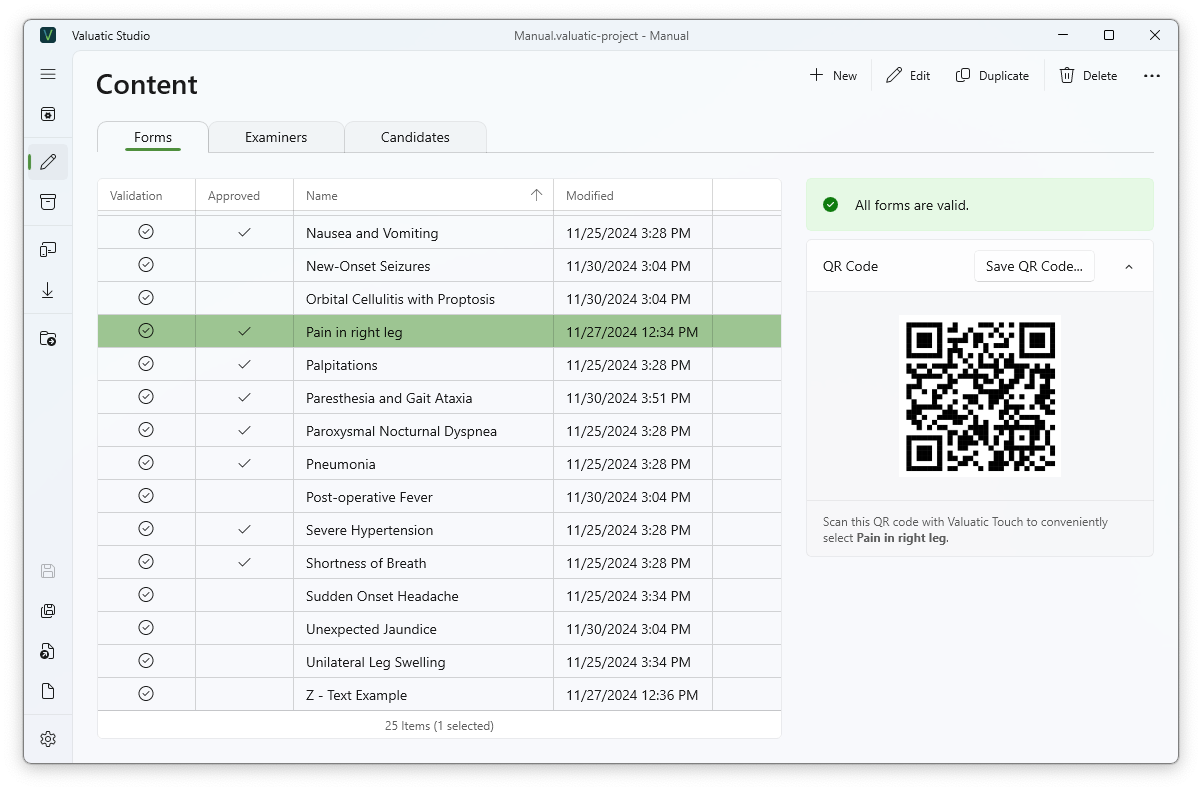
Task: Click the blank document sidebar icon
Action: pos(48,691)
